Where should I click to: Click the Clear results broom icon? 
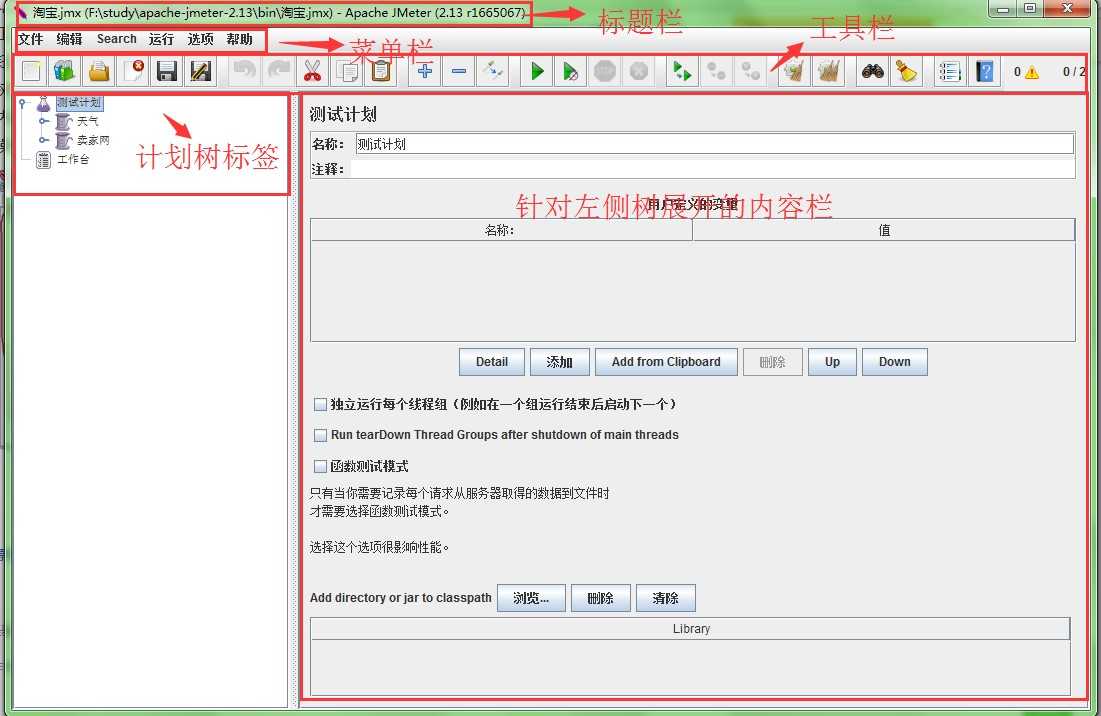pyautogui.click(x=794, y=71)
